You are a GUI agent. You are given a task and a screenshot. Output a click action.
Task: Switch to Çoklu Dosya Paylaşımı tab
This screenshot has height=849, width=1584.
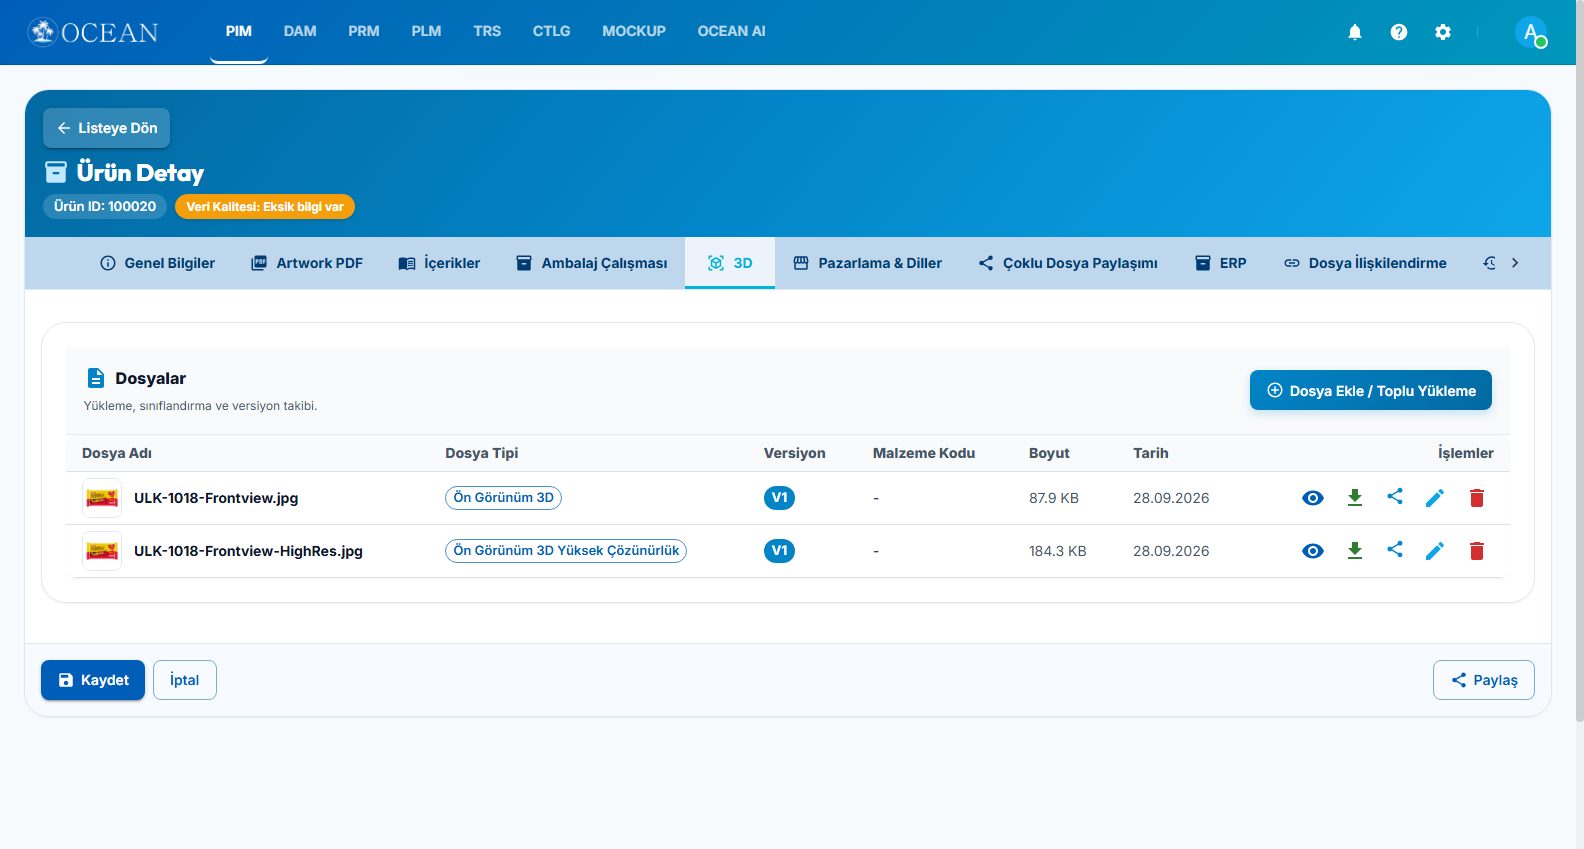1068,263
